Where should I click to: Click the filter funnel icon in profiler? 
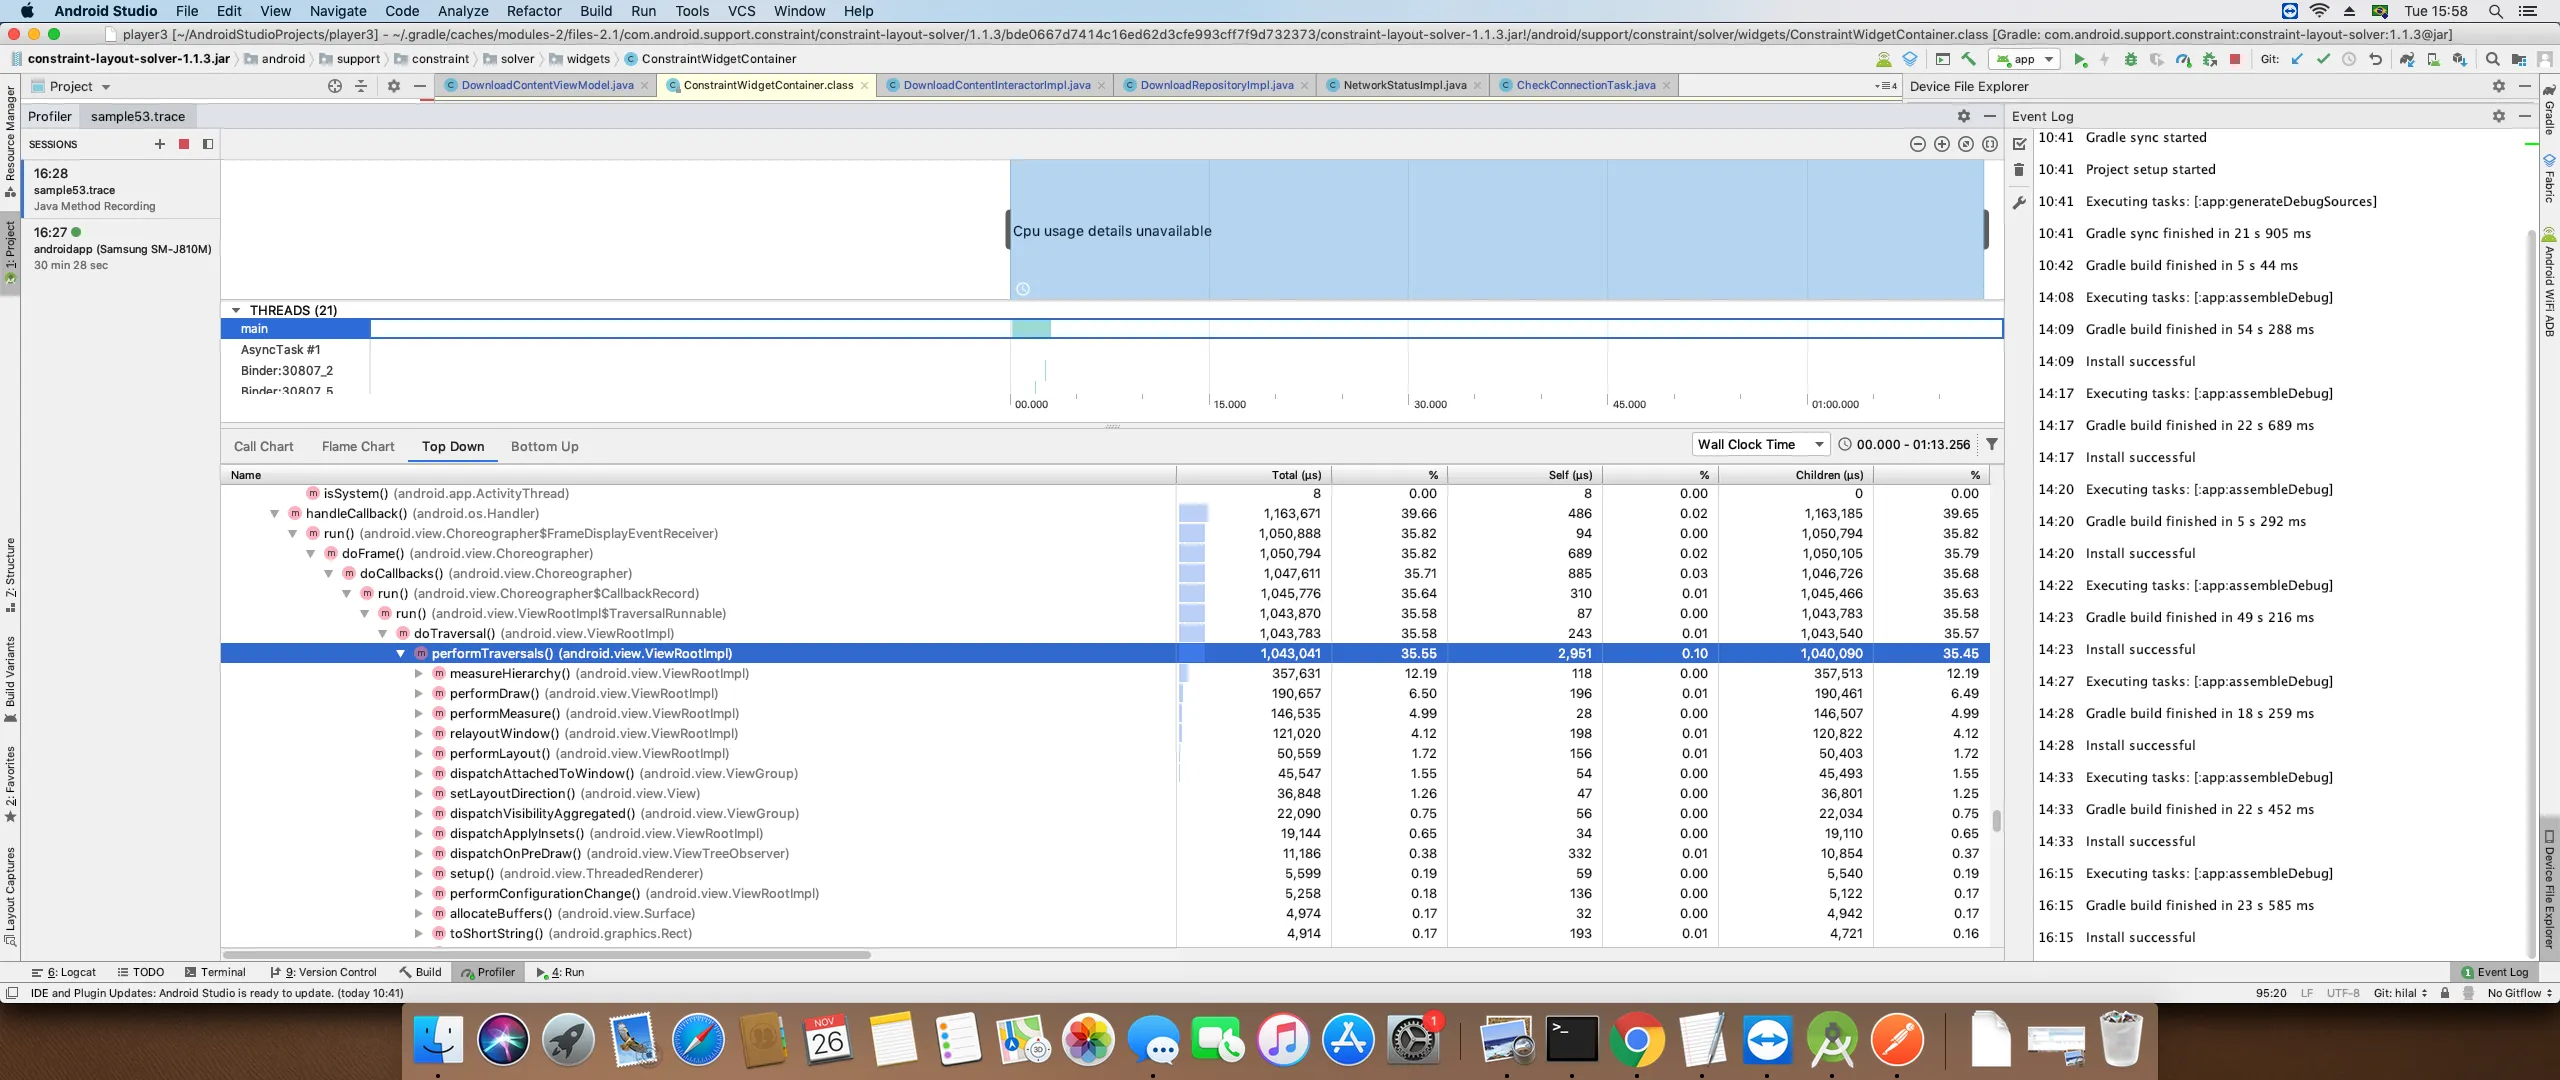coord(1991,444)
